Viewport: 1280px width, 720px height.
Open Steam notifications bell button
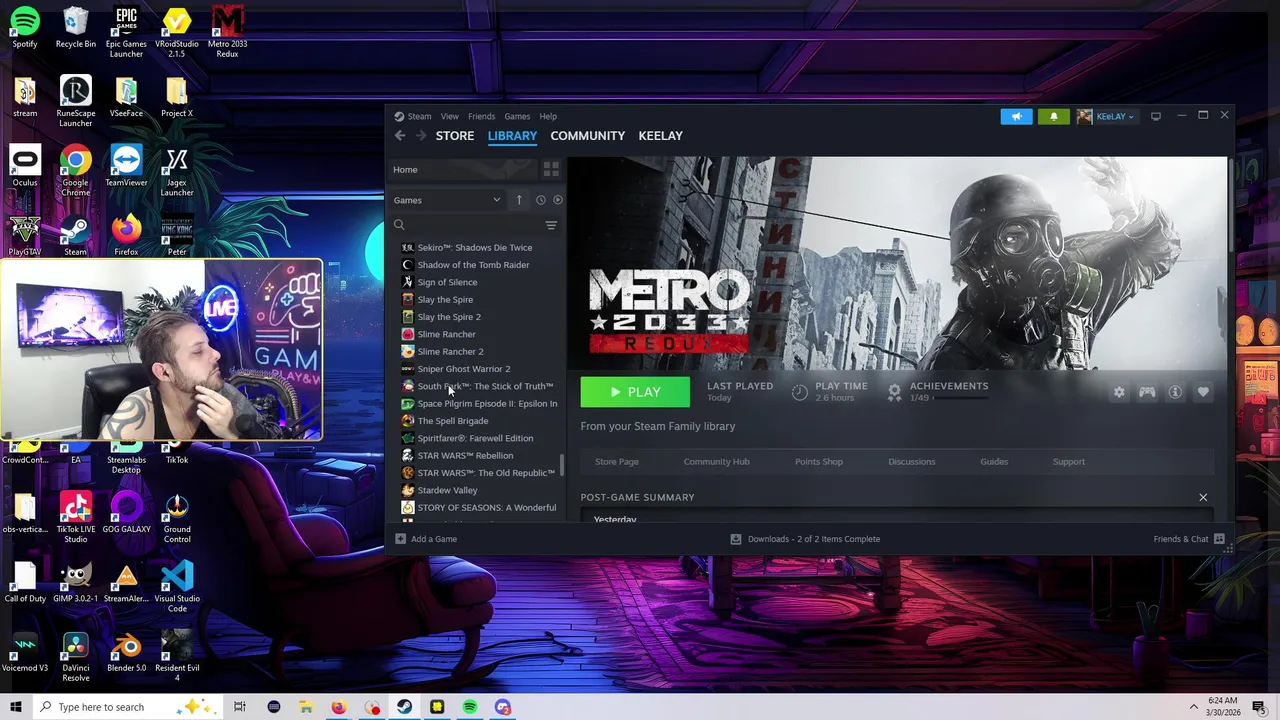click(x=1053, y=116)
